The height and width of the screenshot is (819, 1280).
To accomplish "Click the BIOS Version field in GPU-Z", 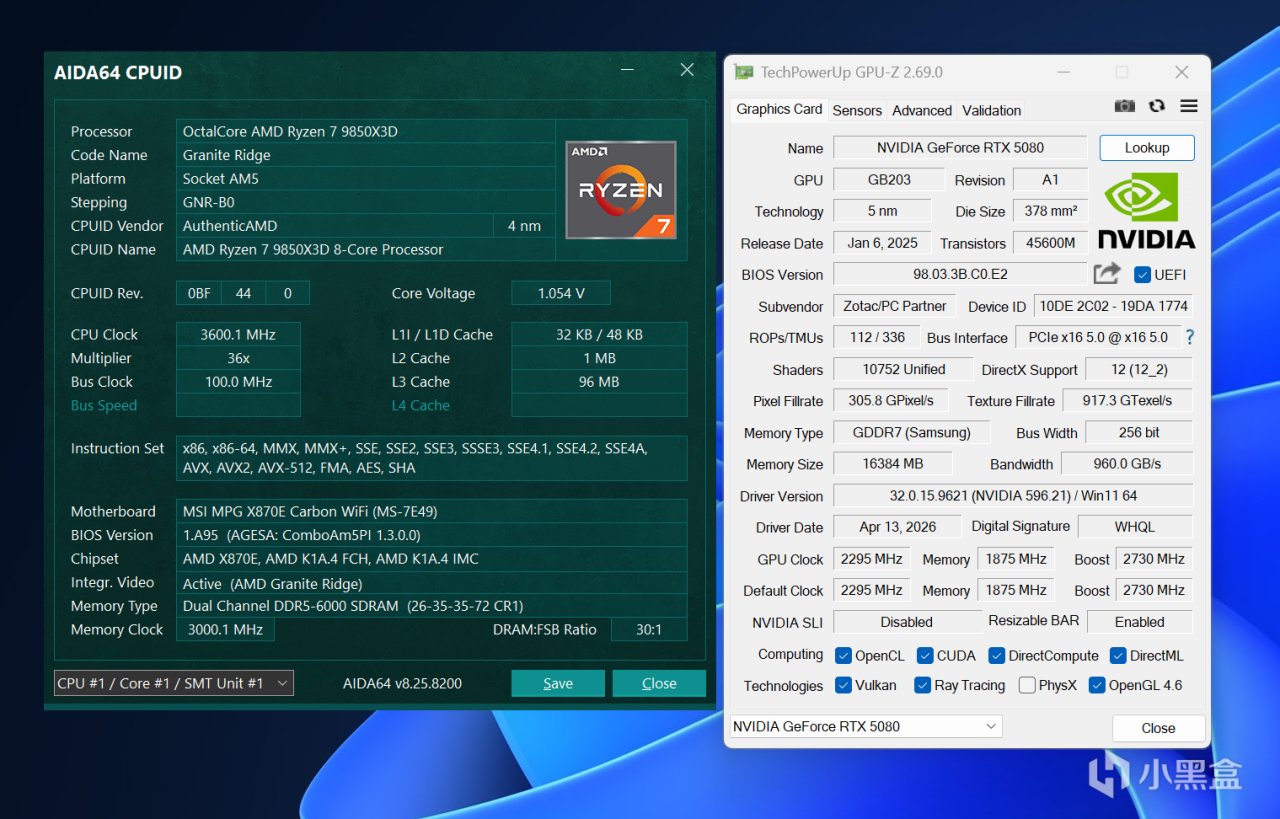I will 960,274.
